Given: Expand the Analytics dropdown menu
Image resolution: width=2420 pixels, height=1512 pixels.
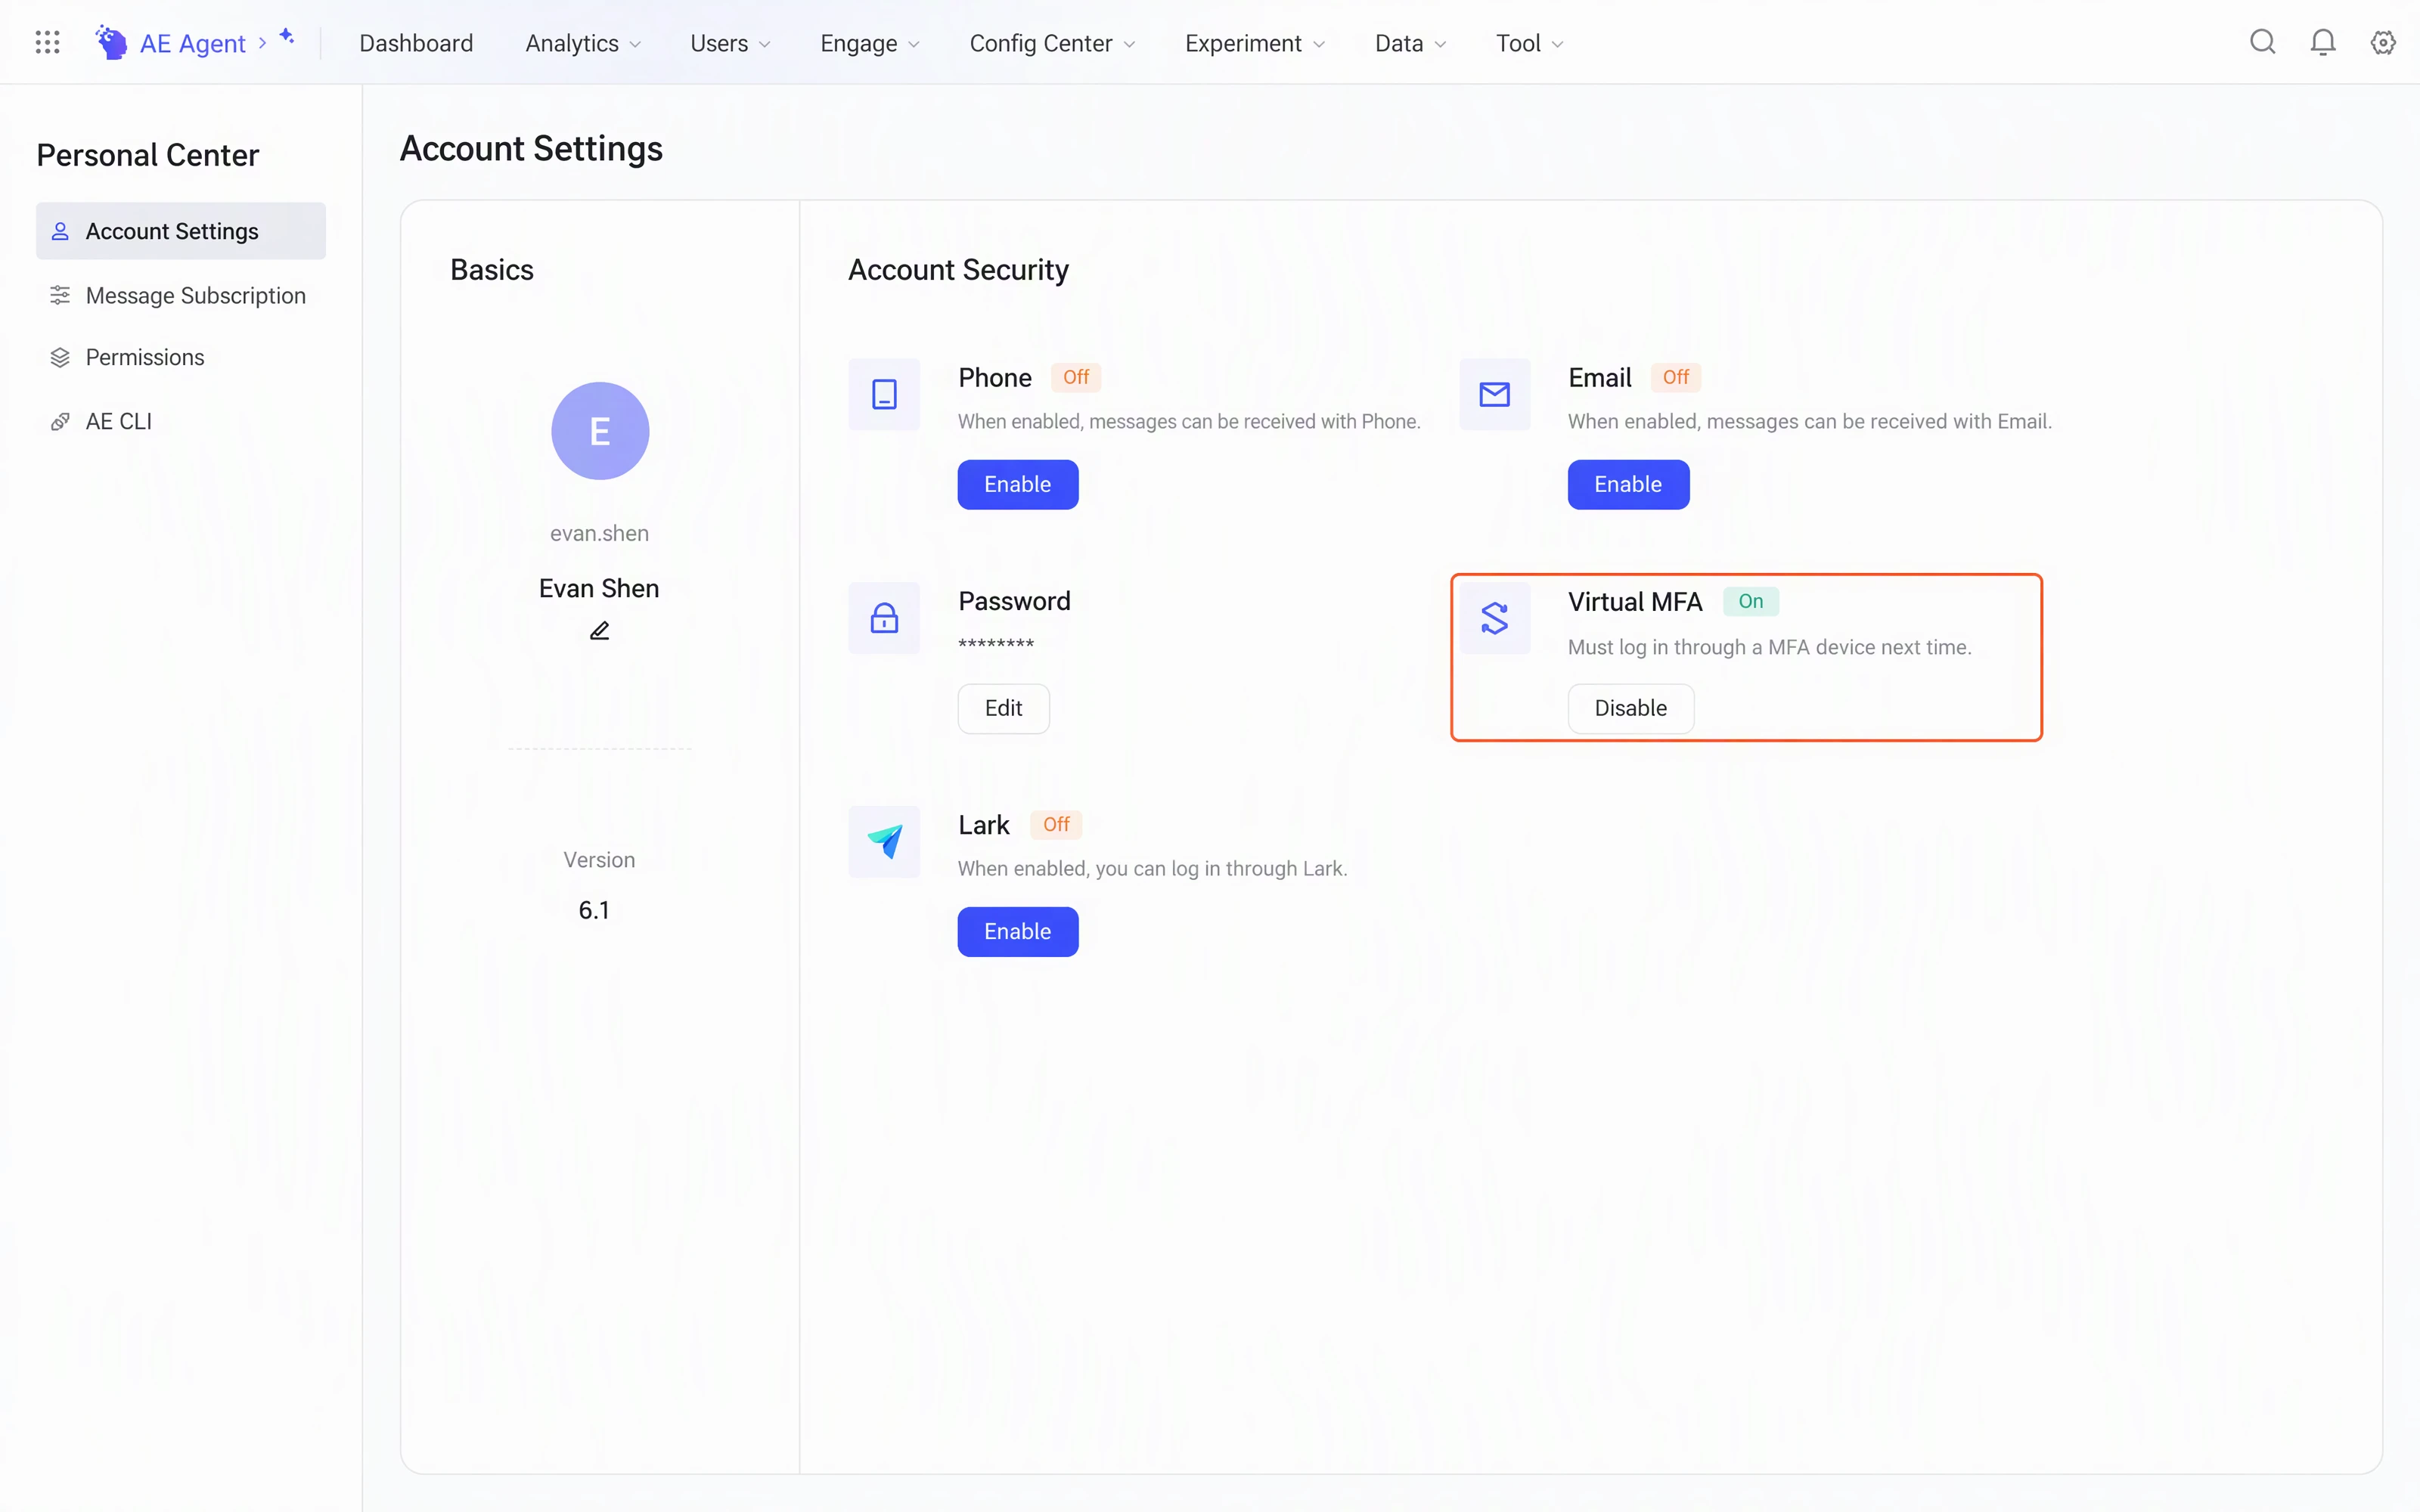Looking at the screenshot, I should pyautogui.click(x=583, y=43).
